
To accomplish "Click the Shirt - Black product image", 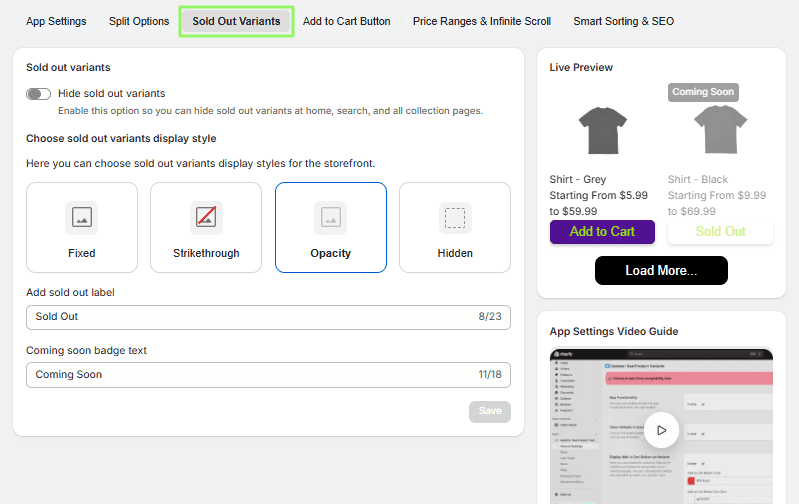I will (x=721, y=129).
